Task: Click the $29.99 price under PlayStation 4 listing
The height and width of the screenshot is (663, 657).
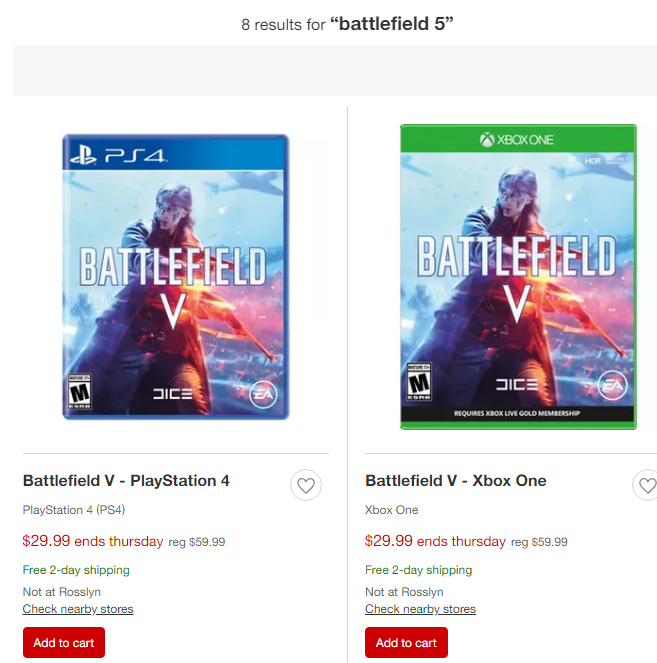Action: tap(46, 541)
